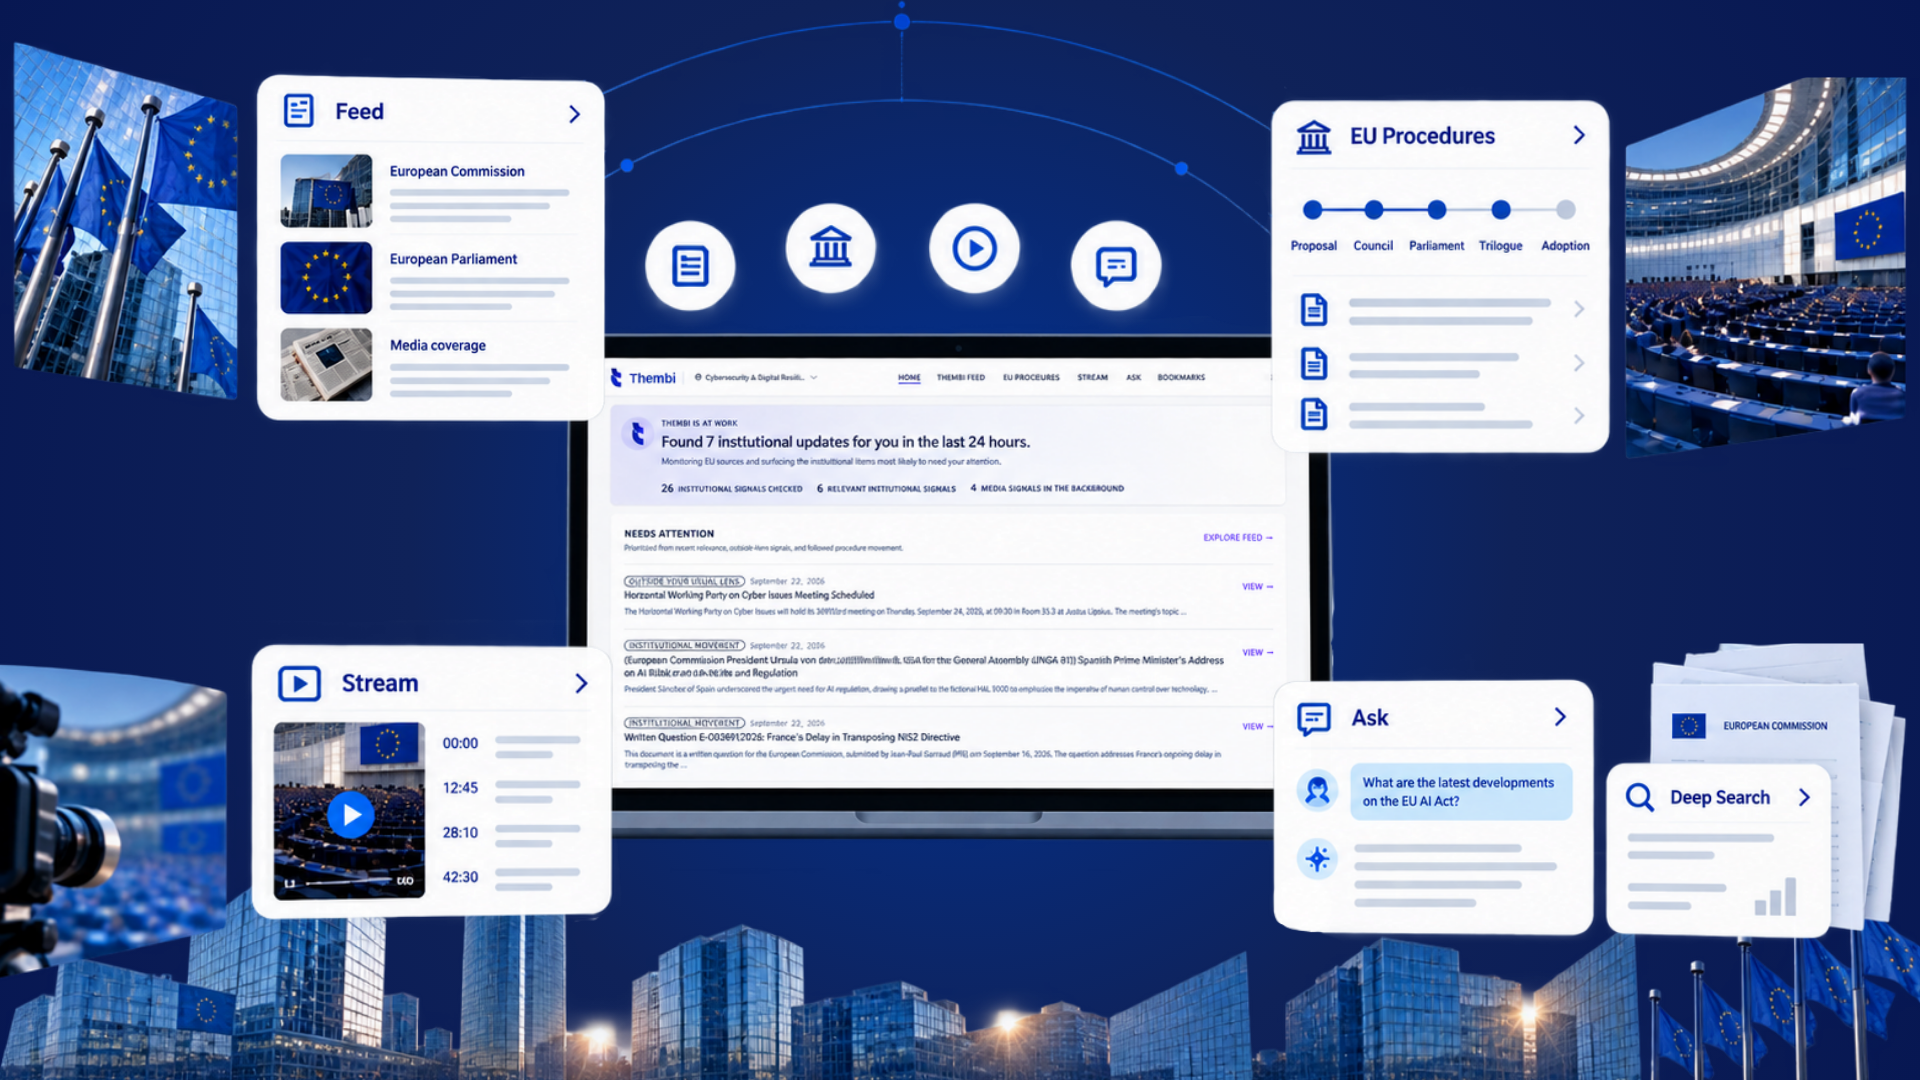Jump to stream timestamp 28:10
Screen dimensions: 1920x1080
pyautogui.click(x=460, y=832)
